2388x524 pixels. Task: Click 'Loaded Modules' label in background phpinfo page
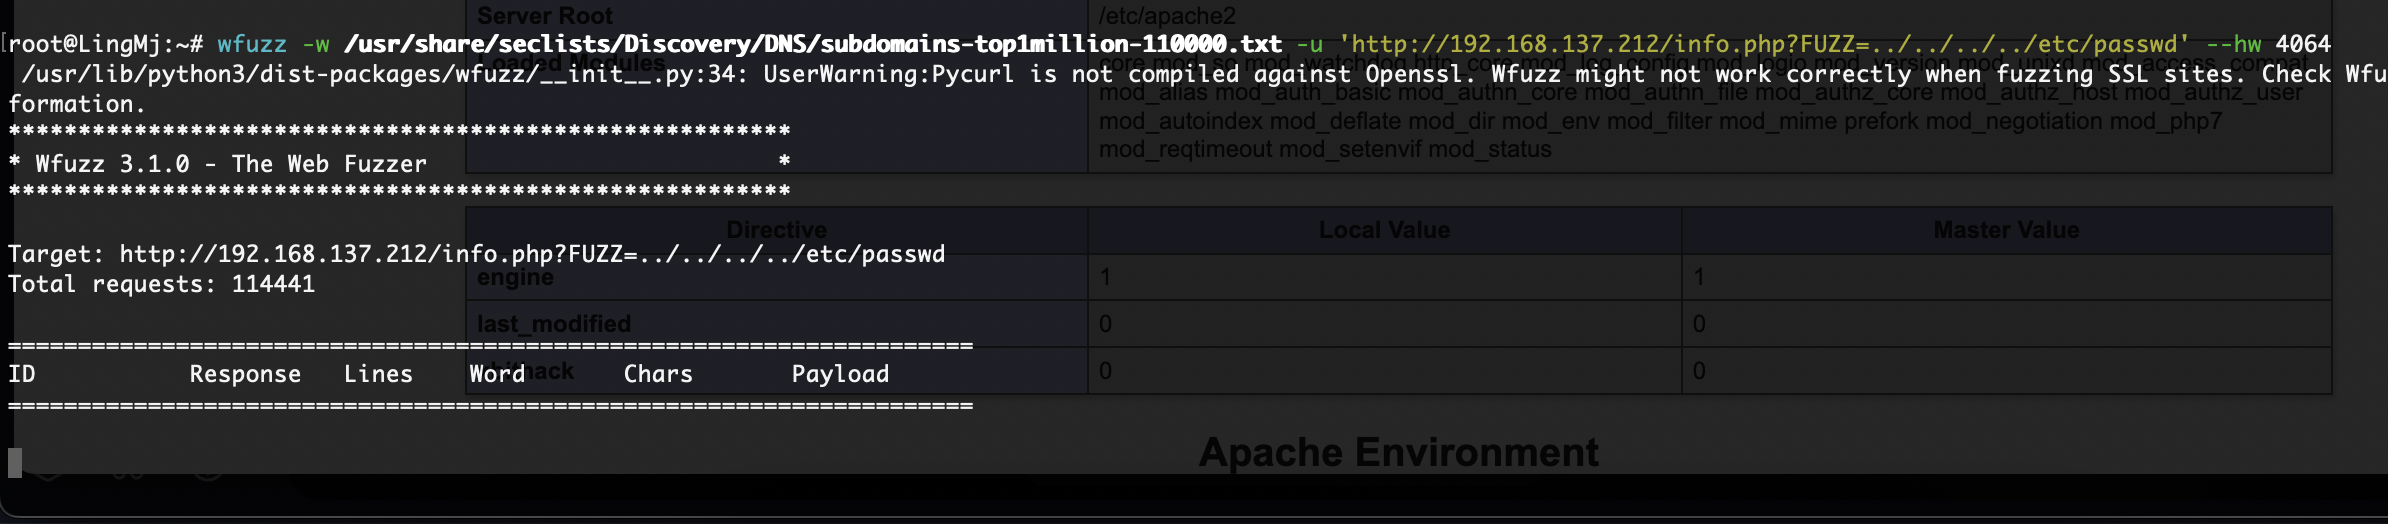pos(571,62)
